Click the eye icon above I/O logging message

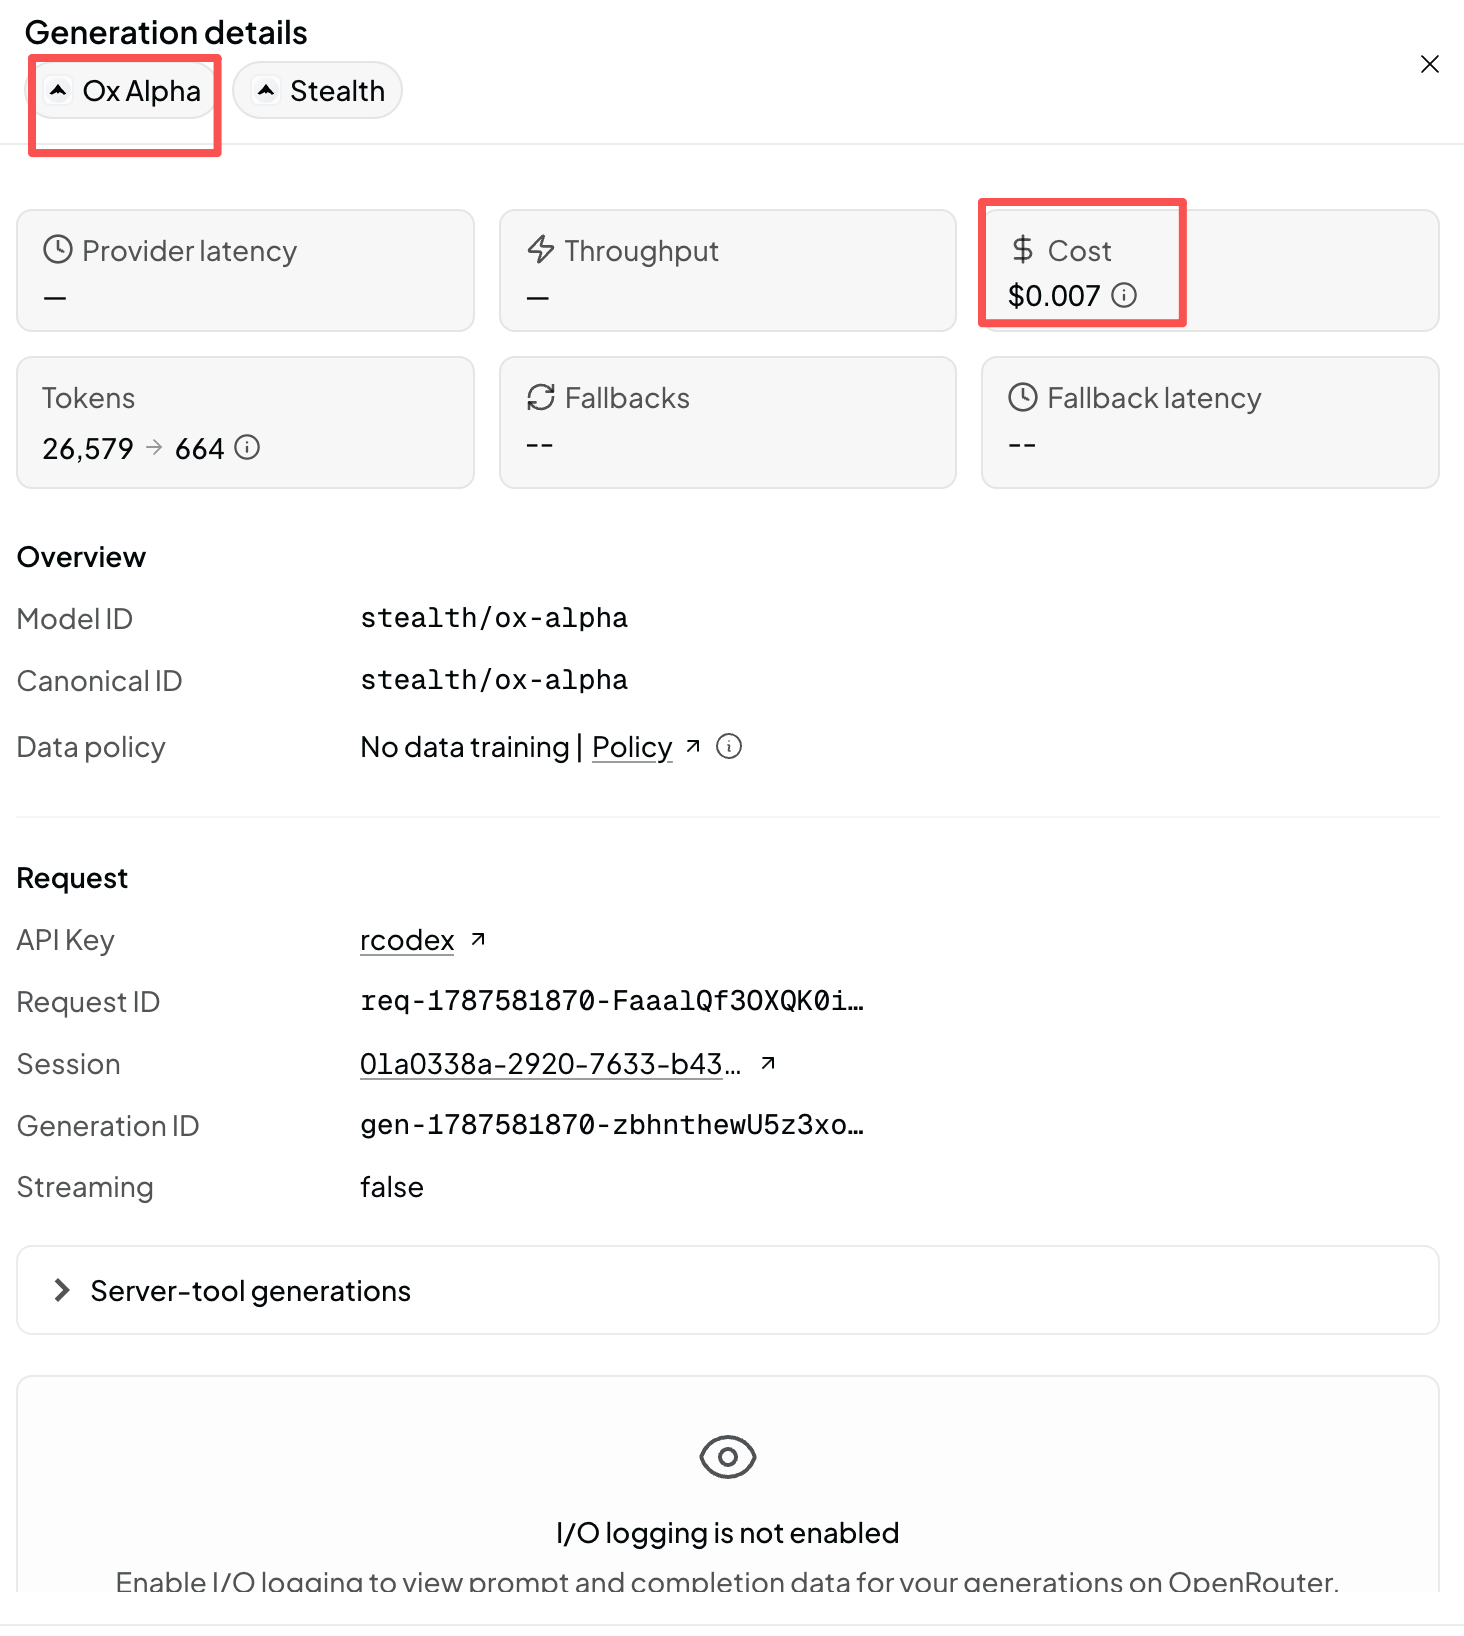coord(728,1457)
